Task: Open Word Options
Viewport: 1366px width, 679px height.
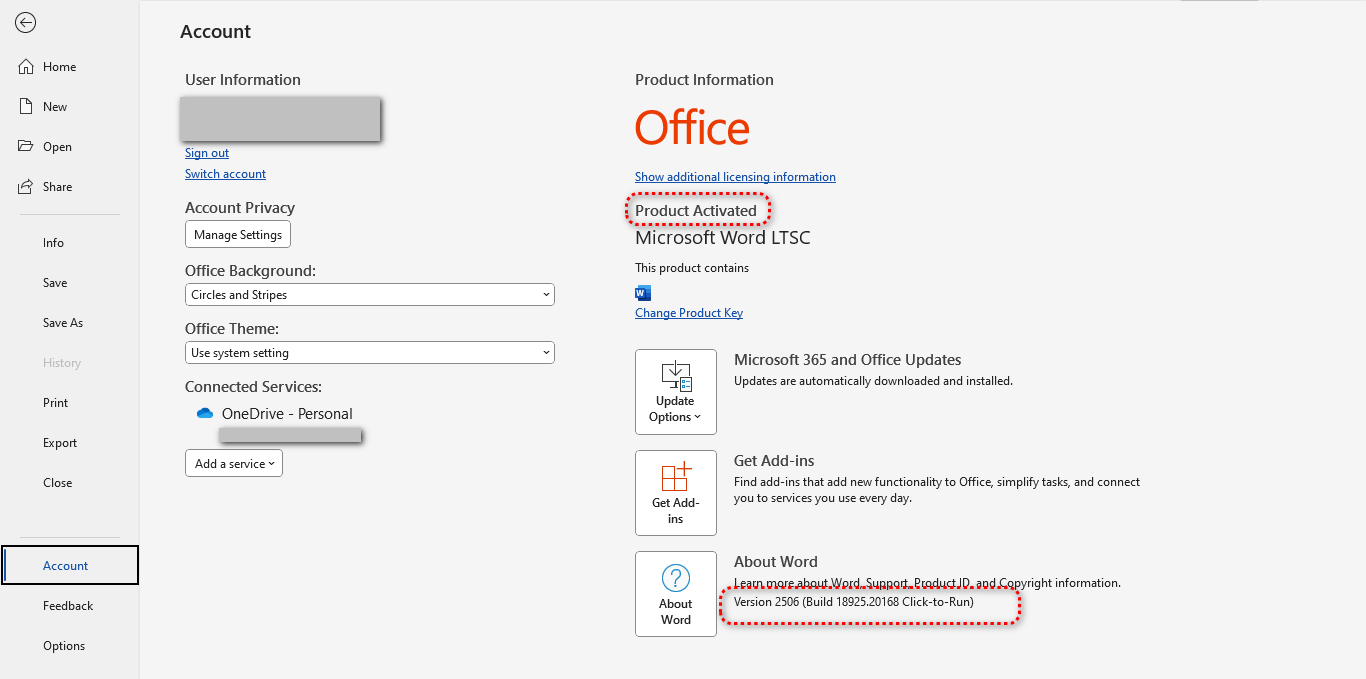Action: tap(64, 646)
